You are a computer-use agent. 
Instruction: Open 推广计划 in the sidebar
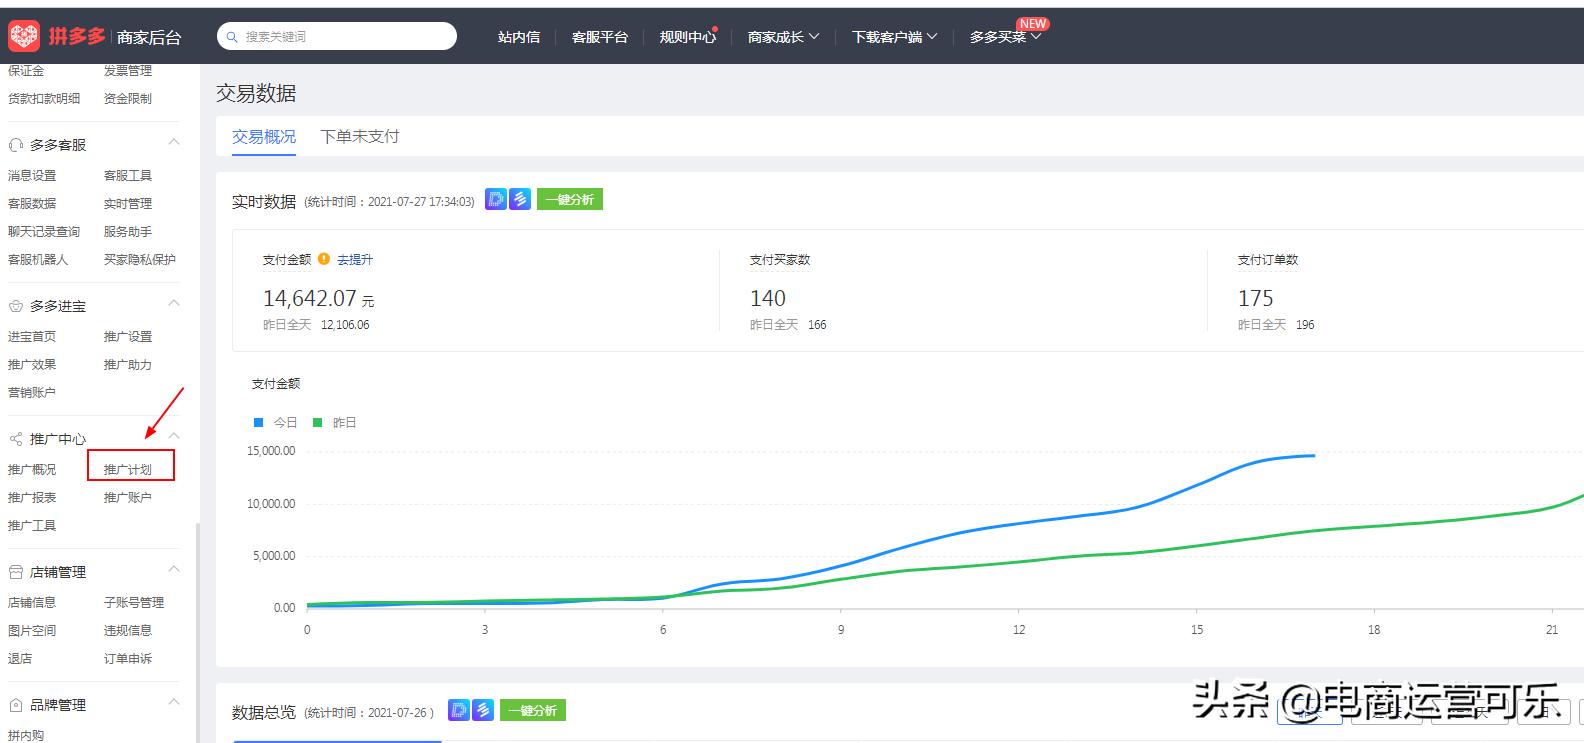tap(128, 469)
